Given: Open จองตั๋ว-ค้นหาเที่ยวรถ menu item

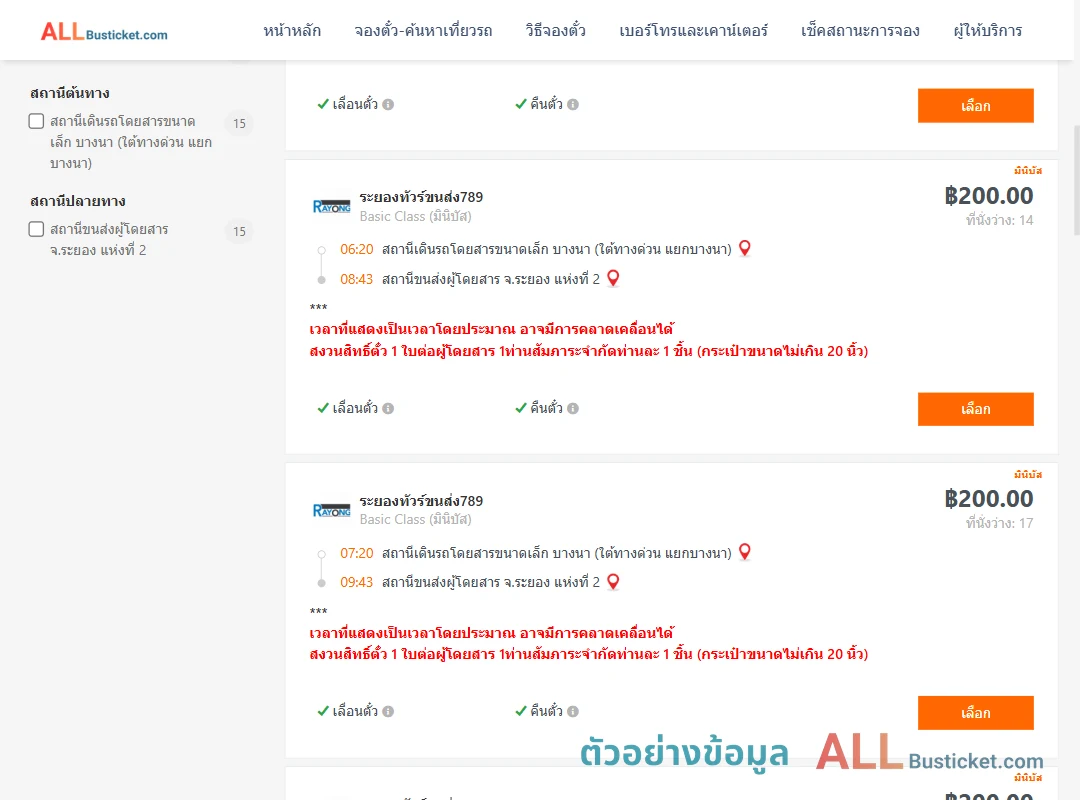Looking at the screenshot, I should [x=423, y=31].
